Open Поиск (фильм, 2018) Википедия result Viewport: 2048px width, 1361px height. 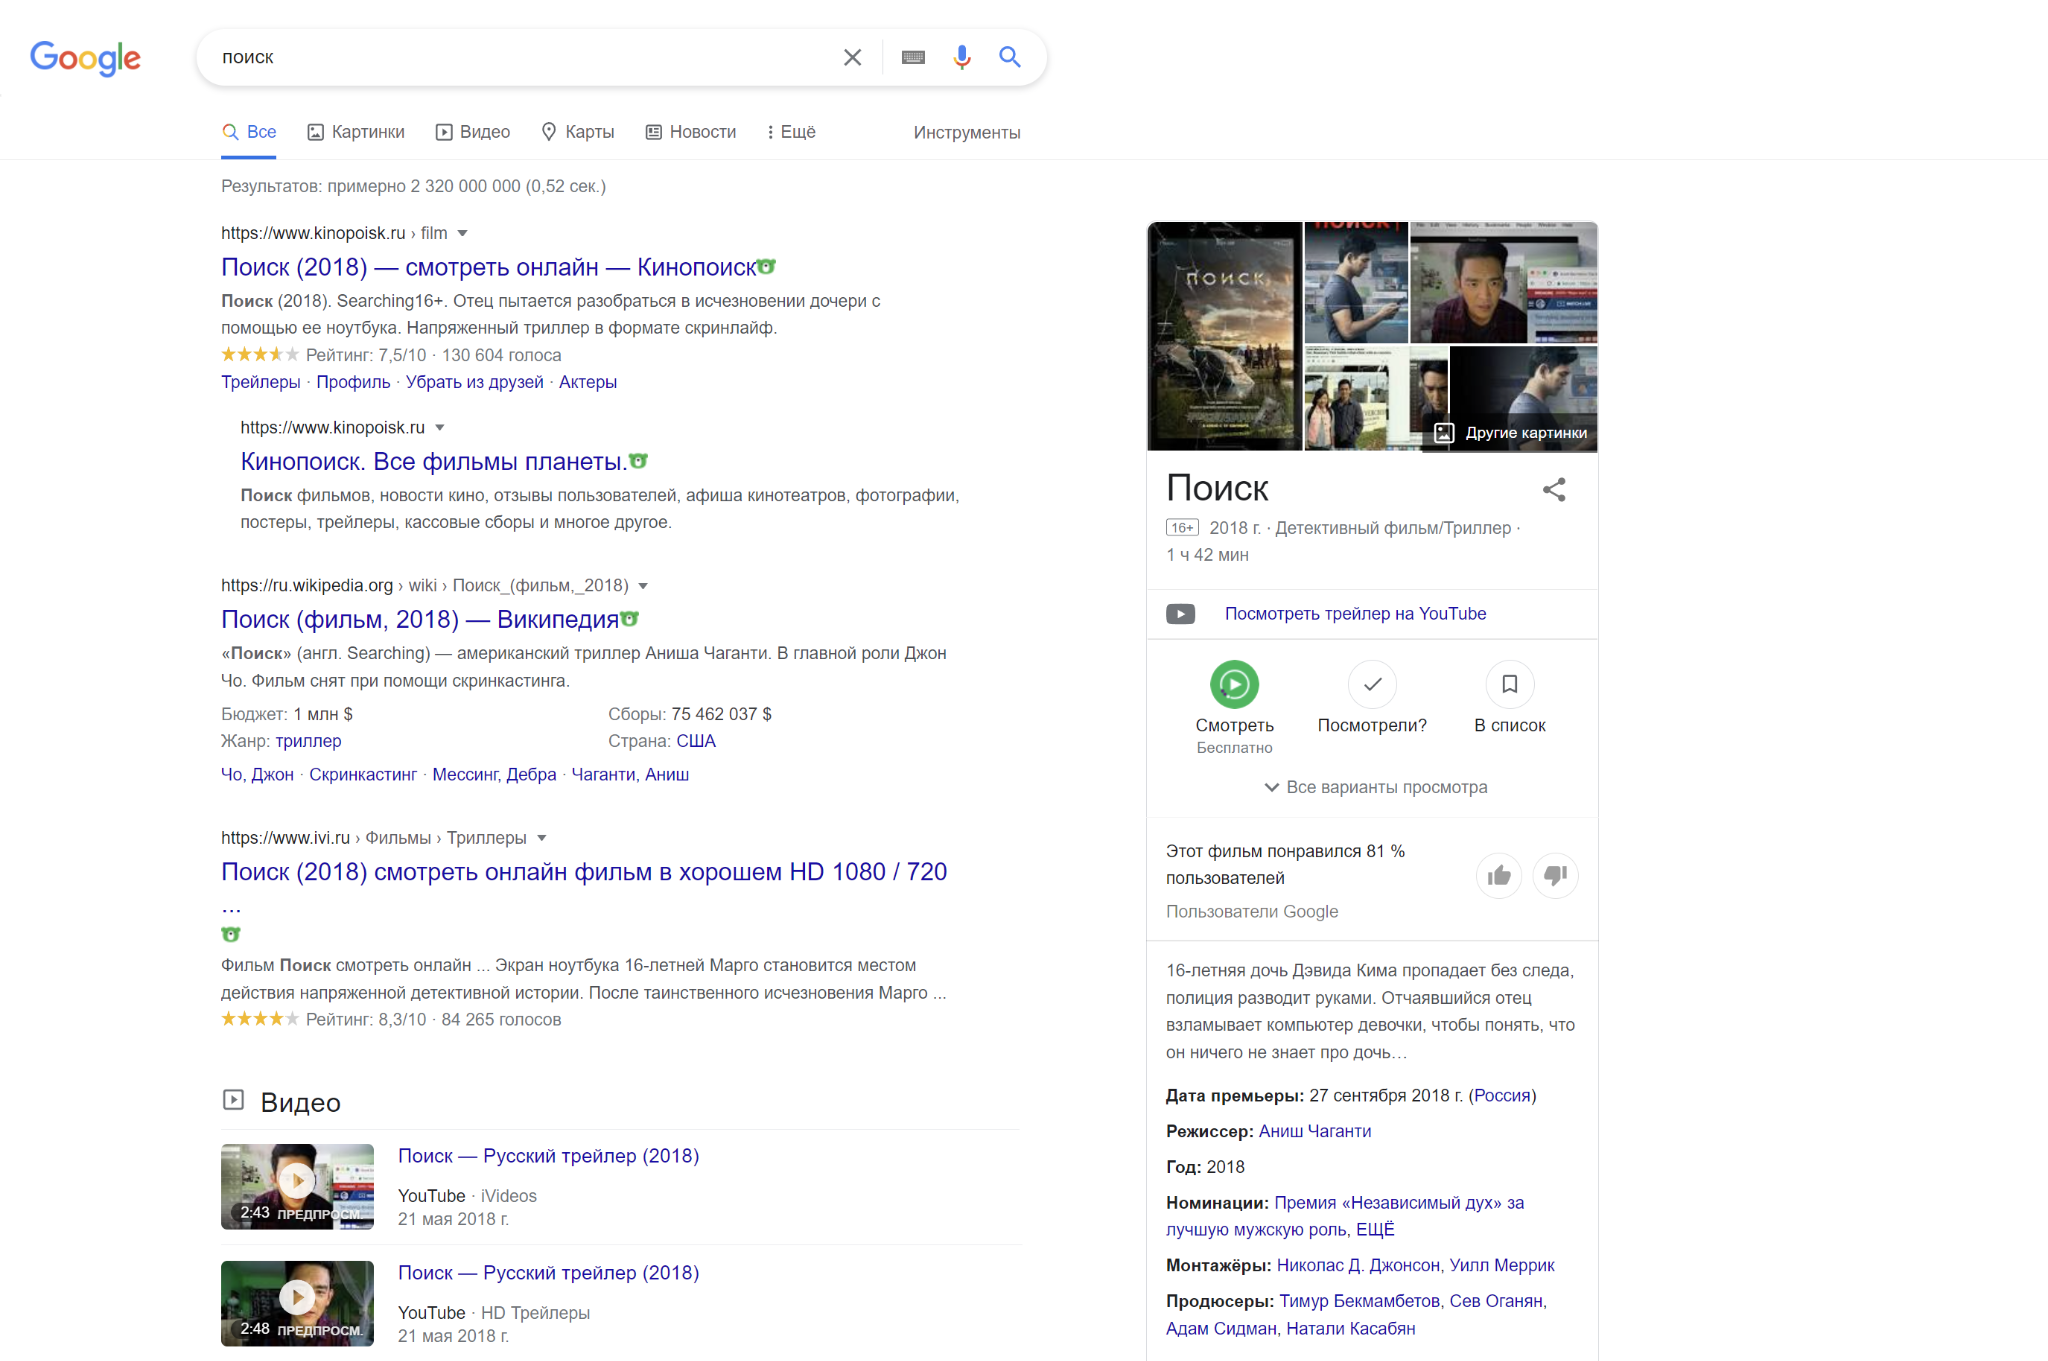click(420, 619)
